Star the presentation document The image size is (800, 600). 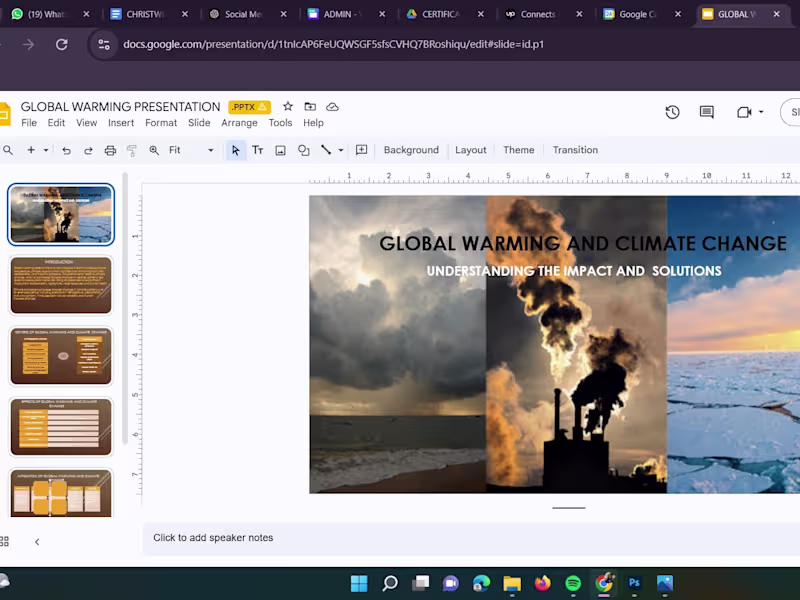tap(287, 106)
